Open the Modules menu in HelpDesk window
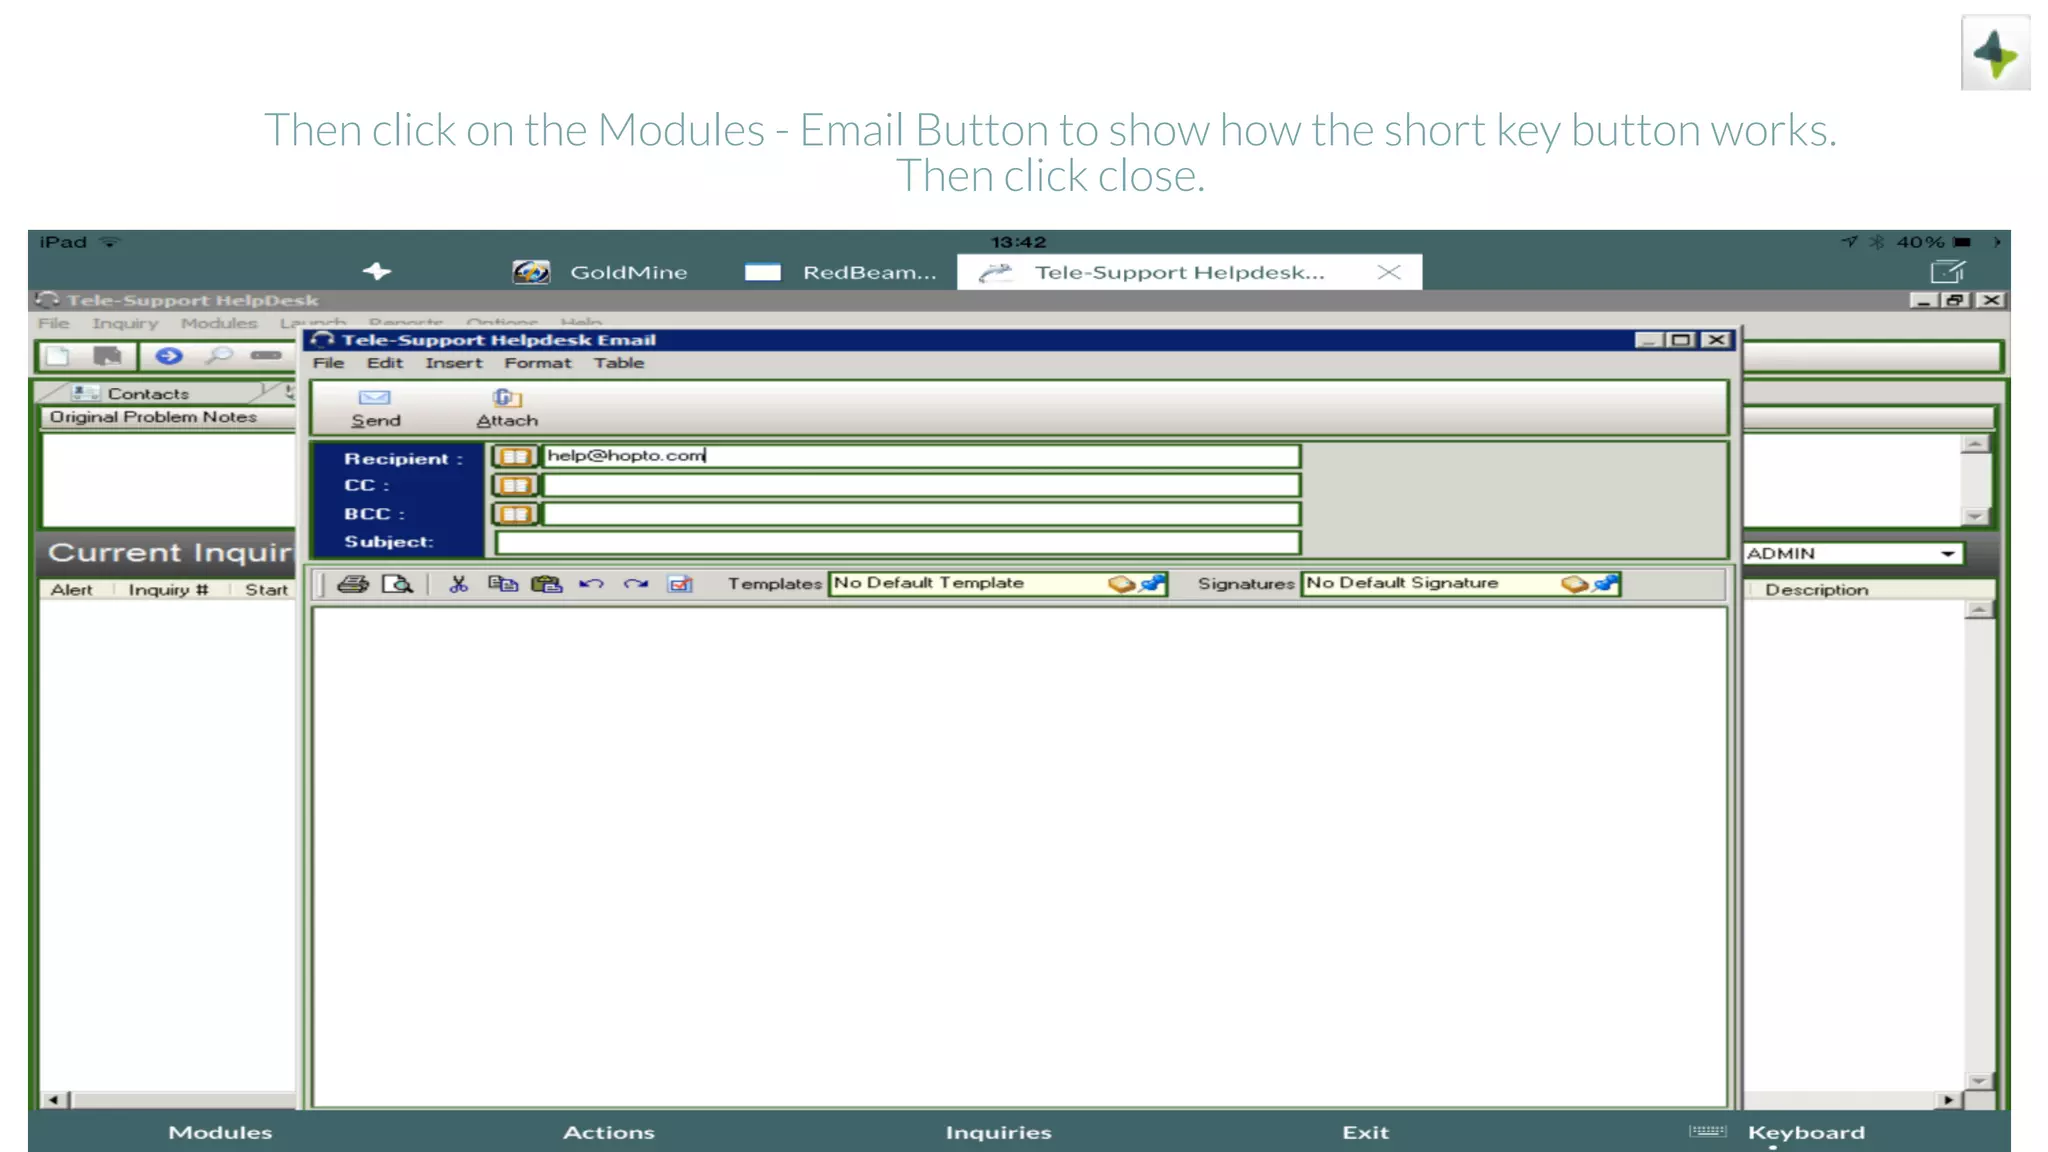2048x1152 pixels. [x=219, y=323]
